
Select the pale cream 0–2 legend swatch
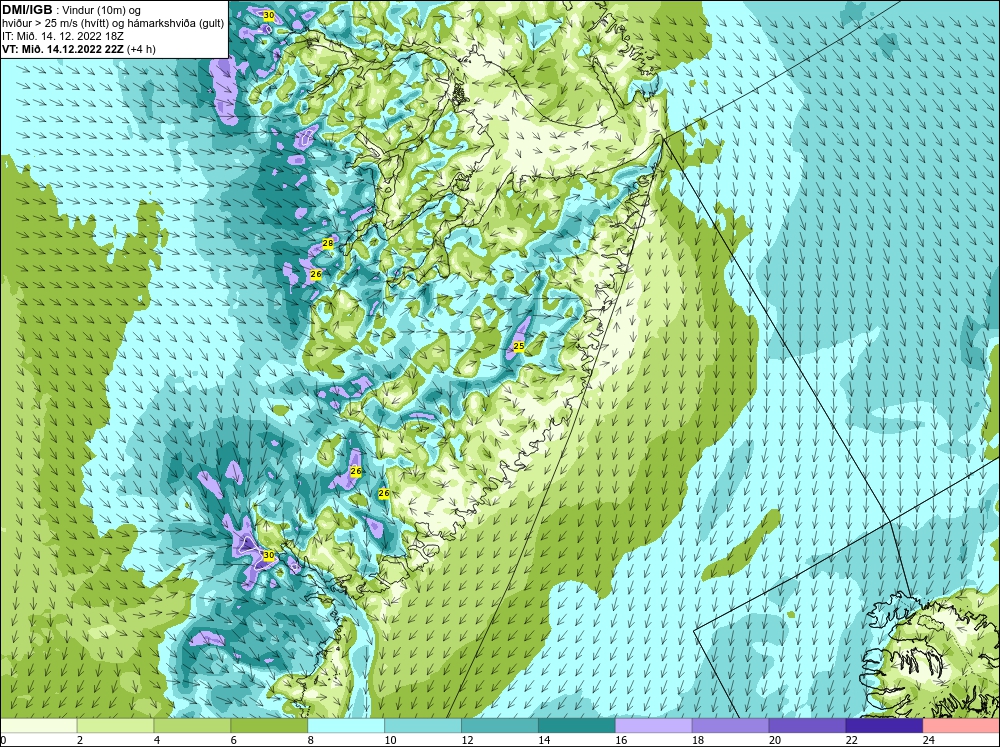(38, 726)
